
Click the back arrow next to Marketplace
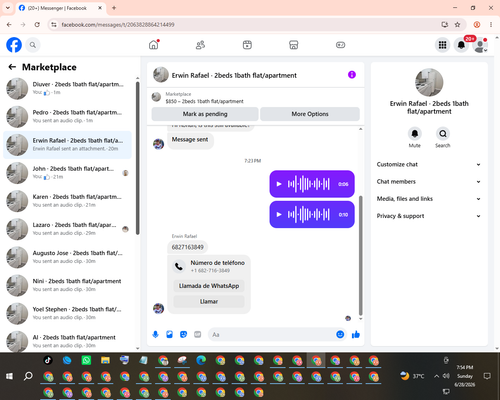click(12, 67)
